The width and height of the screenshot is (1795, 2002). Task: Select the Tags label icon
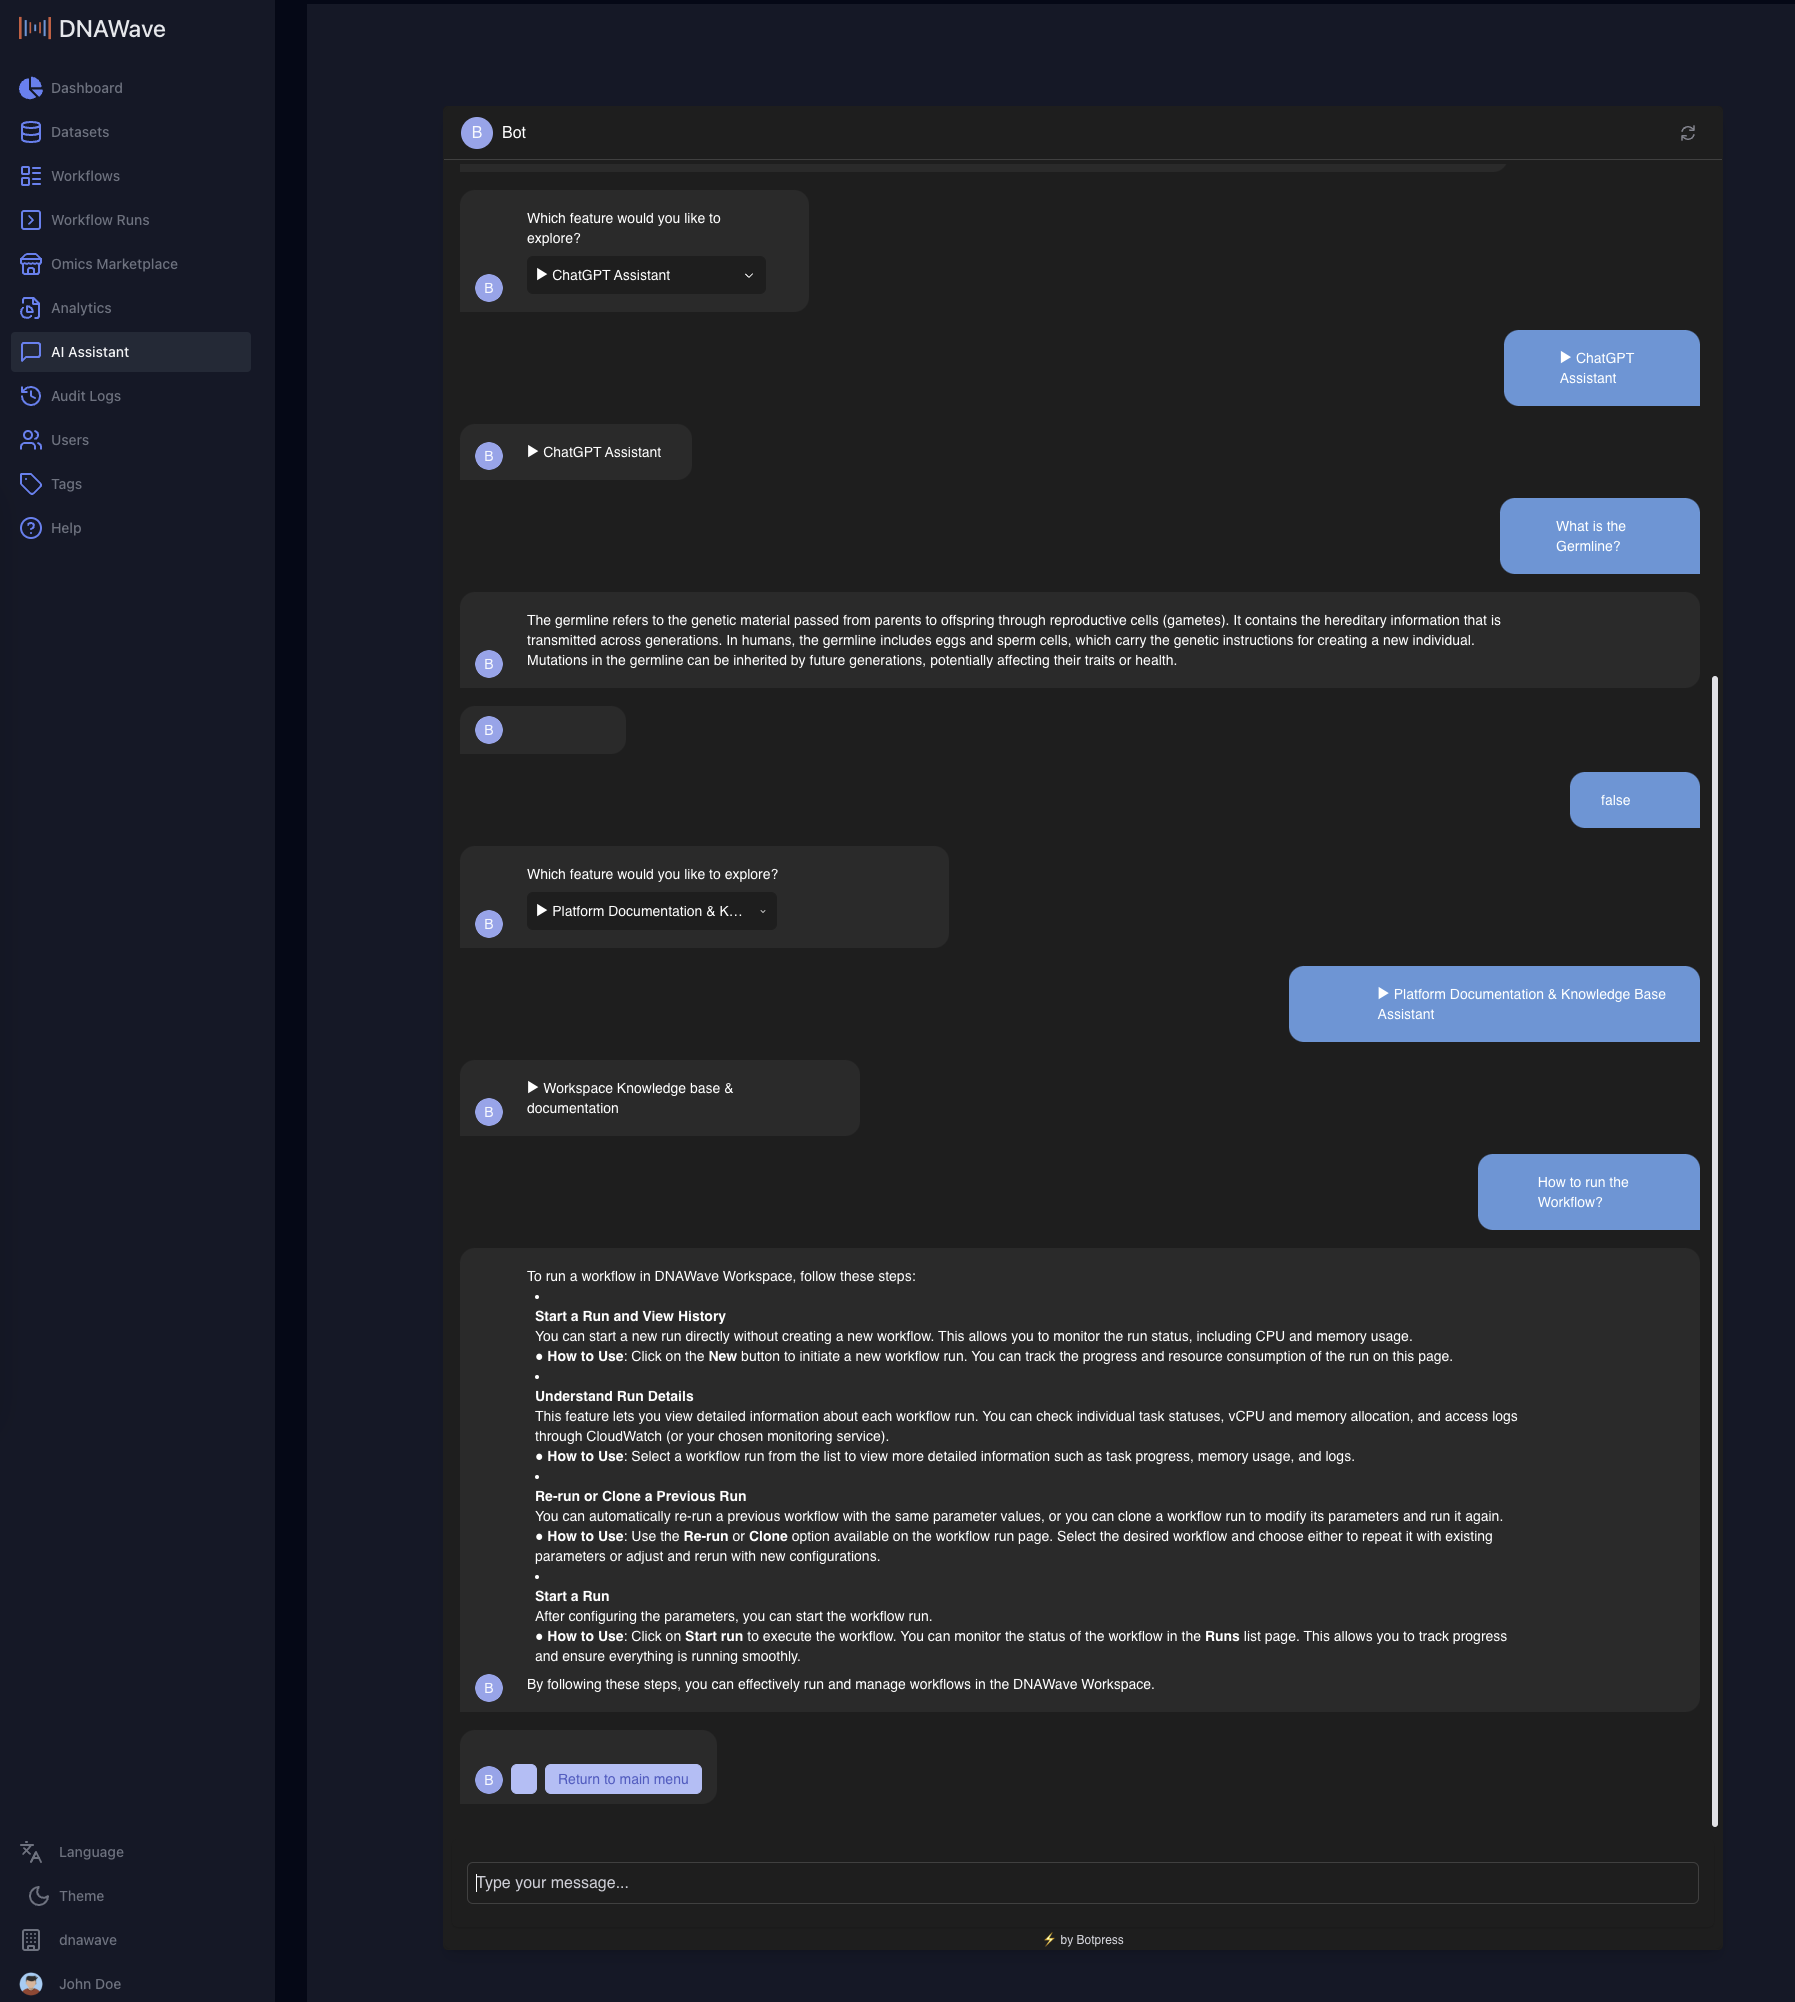tap(31, 483)
